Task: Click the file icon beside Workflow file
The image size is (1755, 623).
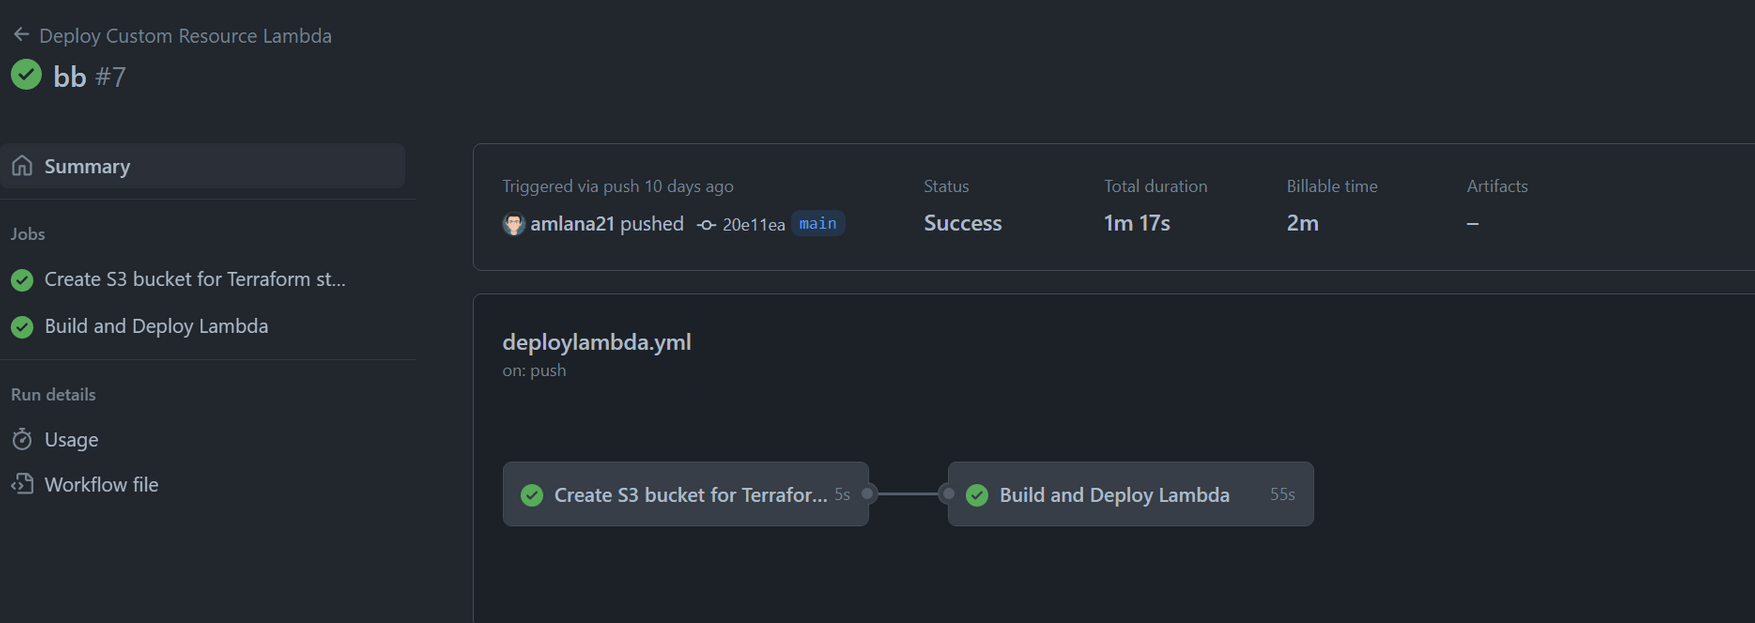Action: pyautogui.click(x=21, y=484)
